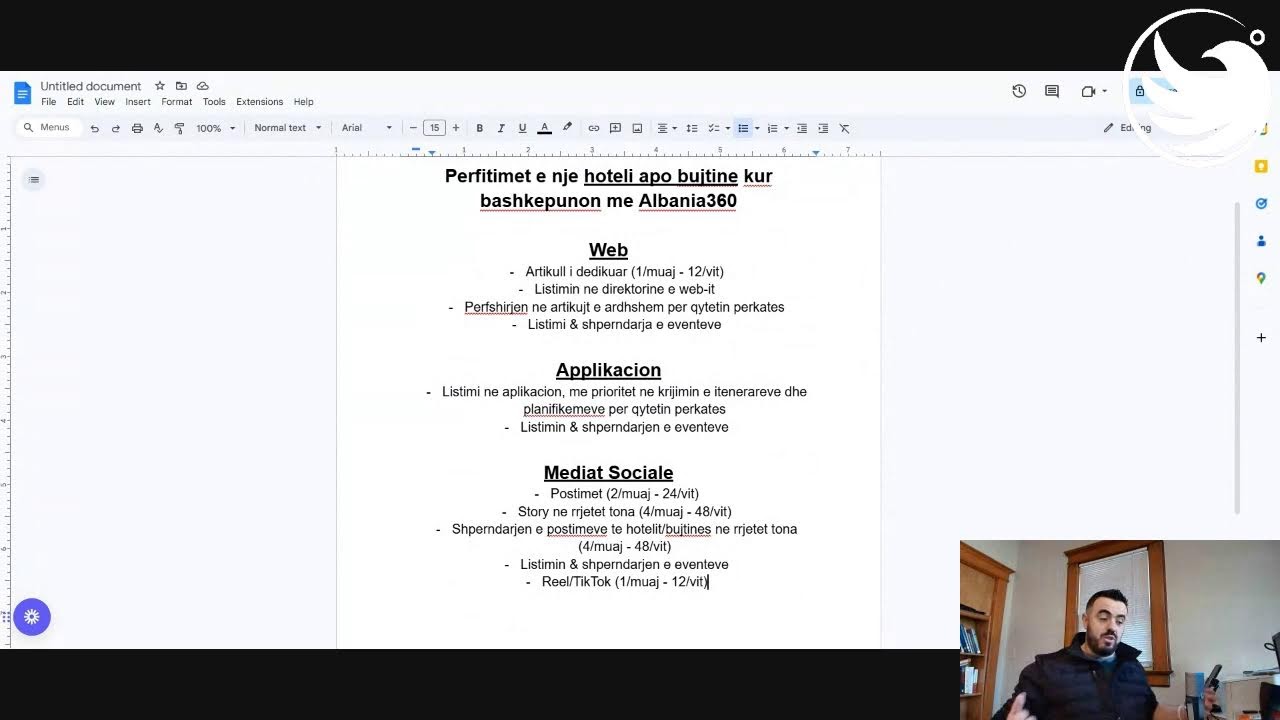The width and height of the screenshot is (1280, 720).
Task: Click the Applikacion heading
Action: [608, 370]
